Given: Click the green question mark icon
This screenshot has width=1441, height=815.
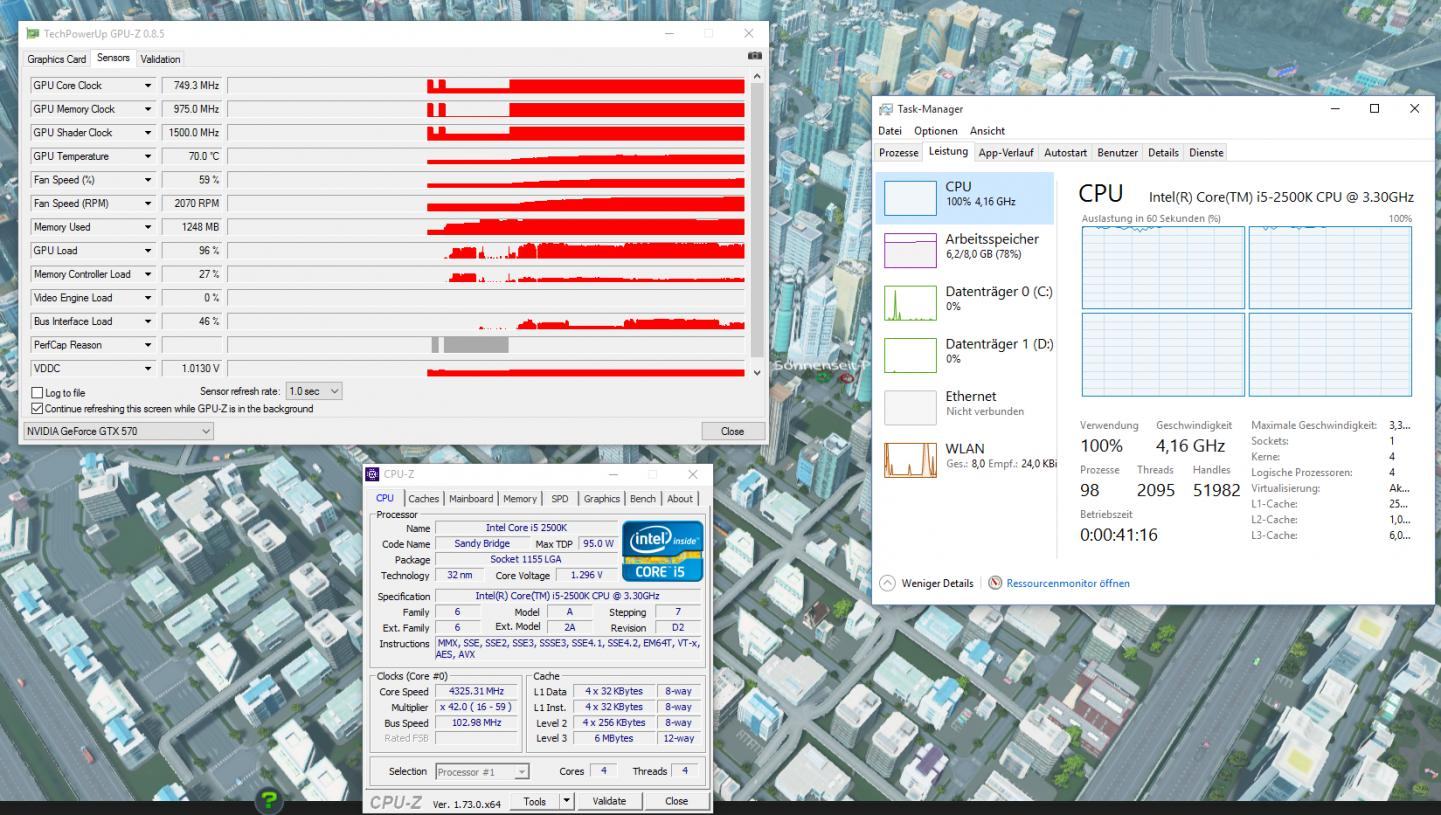Looking at the screenshot, I should 269,801.
